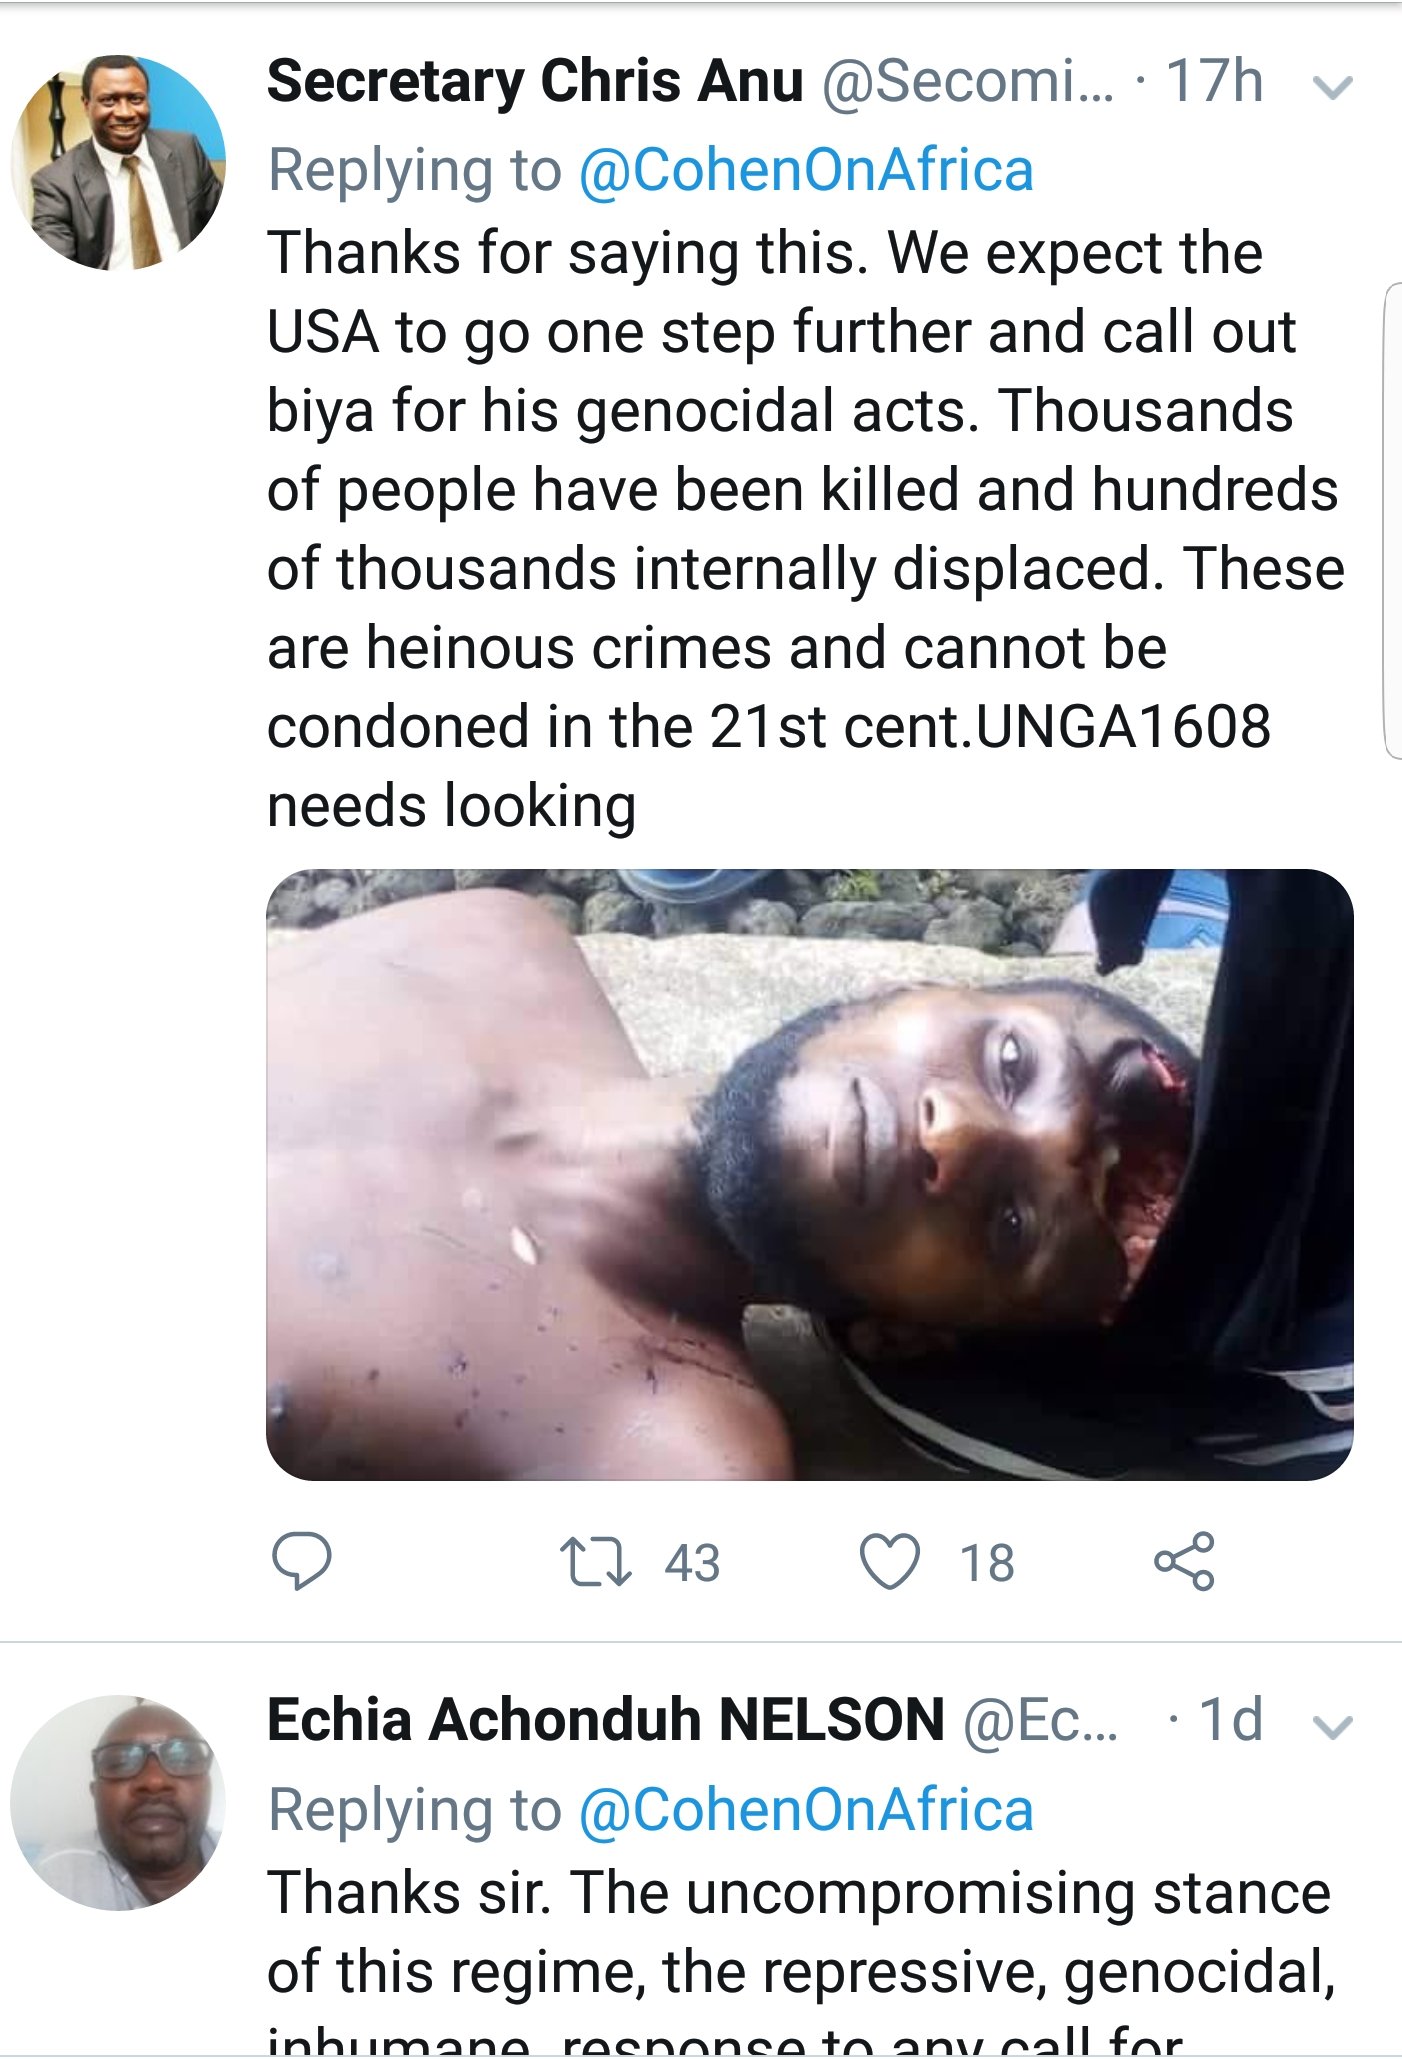Expand the chevron menu on Chris Anu's tweet
The image size is (1402, 2059).
1332,87
